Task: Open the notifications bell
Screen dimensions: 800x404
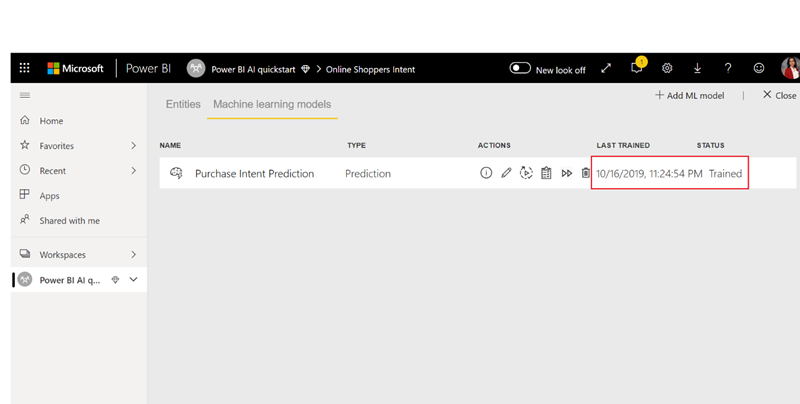Action: (x=636, y=69)
